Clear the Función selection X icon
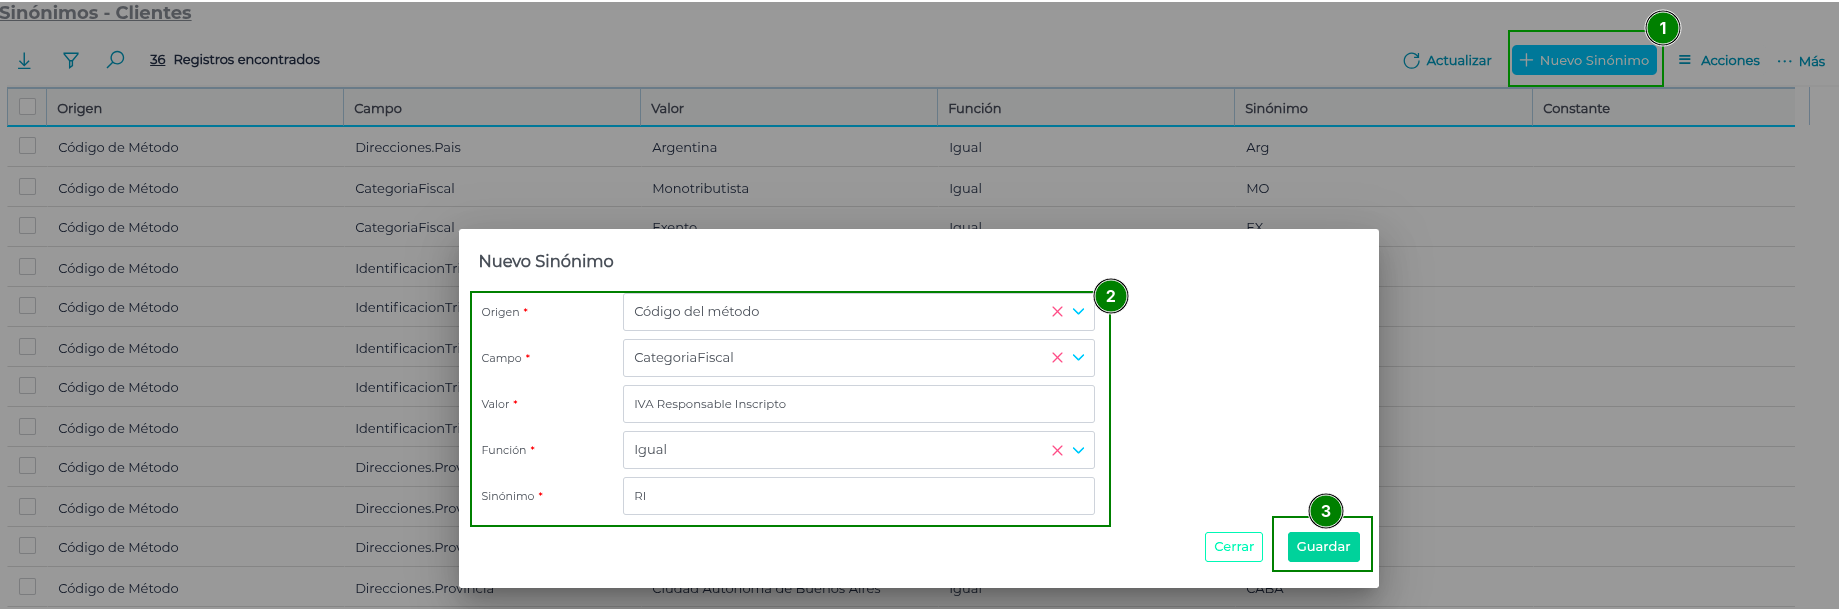 click(1057, 451)
